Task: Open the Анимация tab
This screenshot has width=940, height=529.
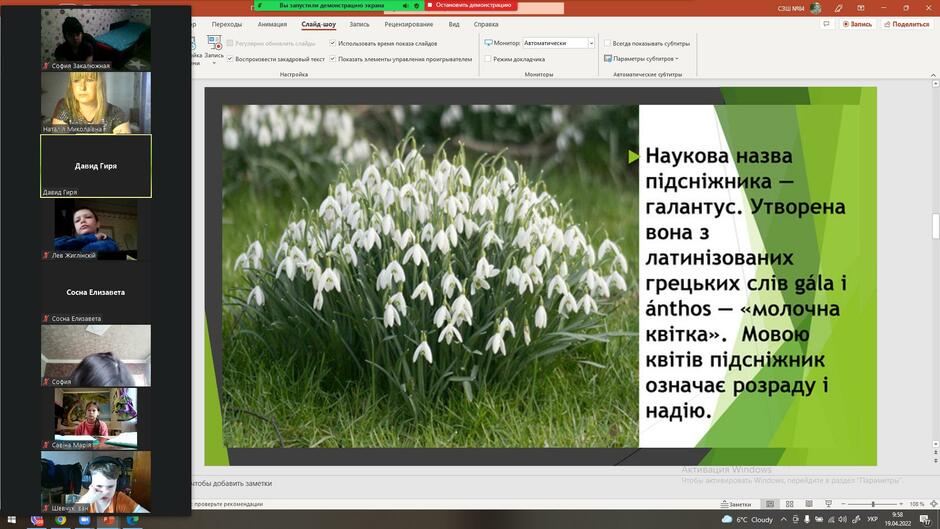Action: 272,25
